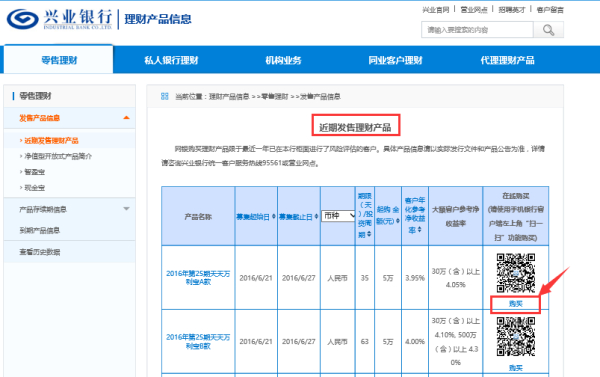Screen dimensions: 600x377
Task: Open the 同业客户理财 tab
Action: pos(395,60)
